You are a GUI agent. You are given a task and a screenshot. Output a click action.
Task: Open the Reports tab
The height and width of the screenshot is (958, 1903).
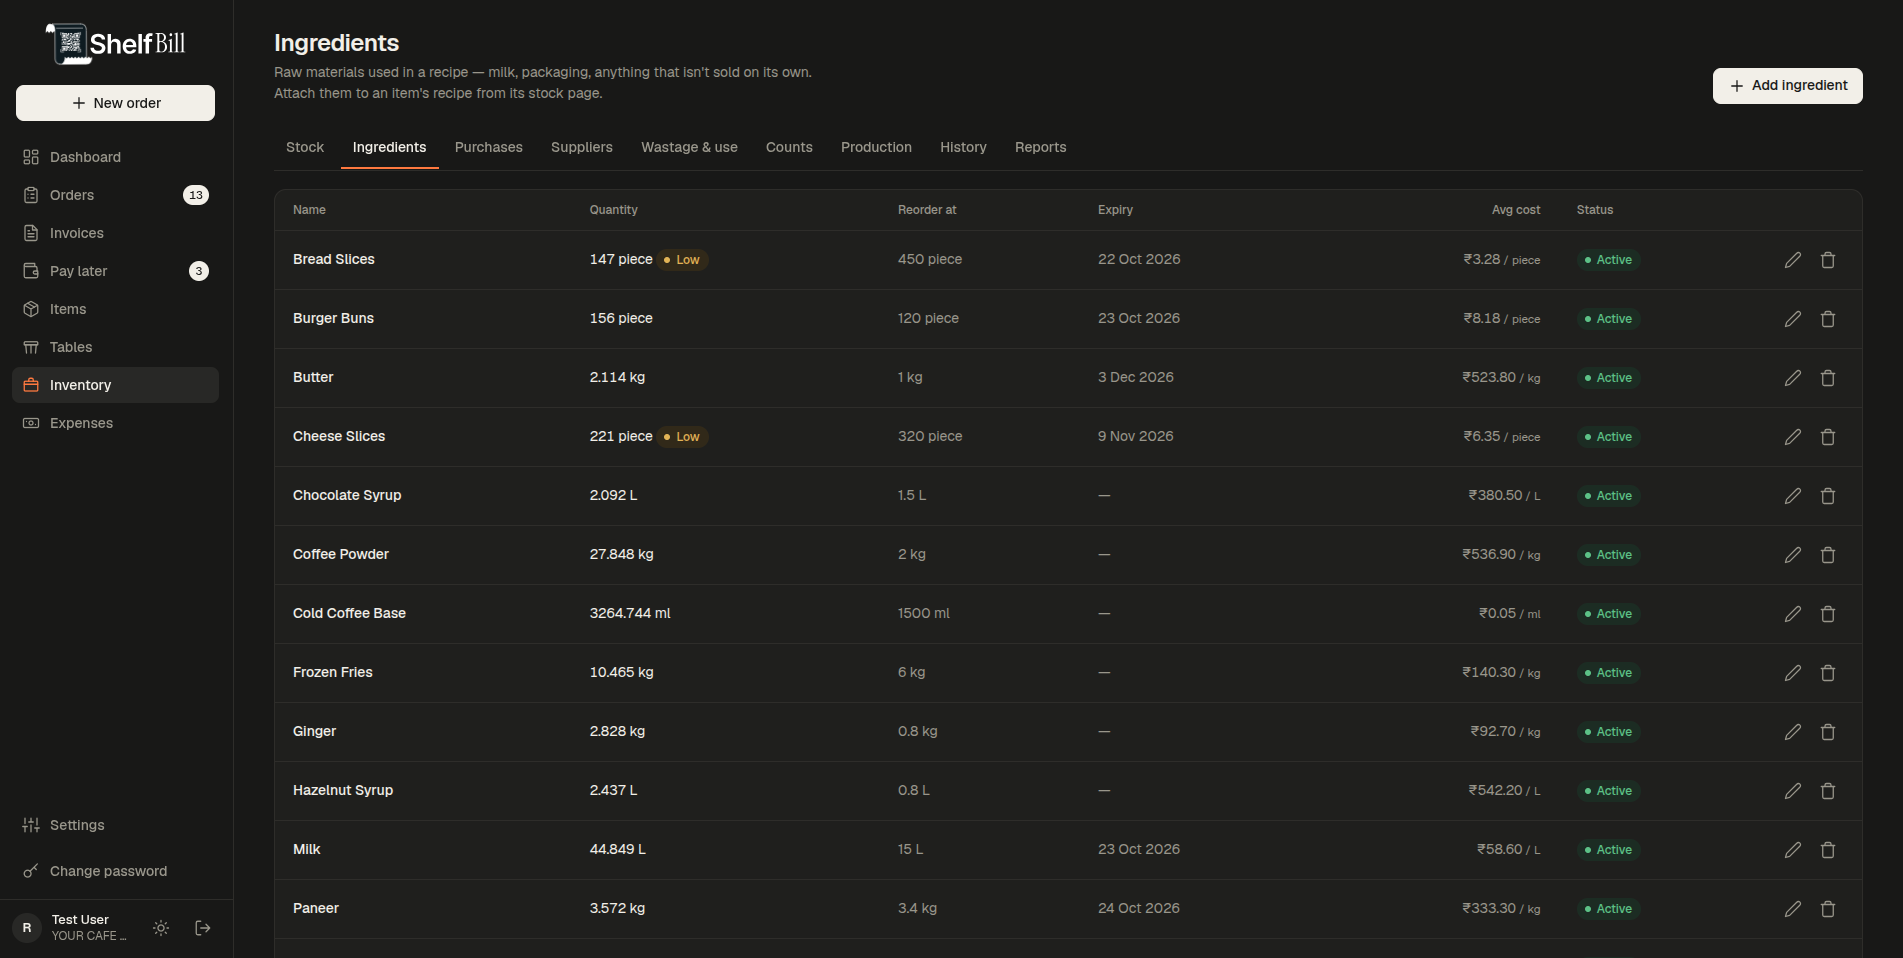pyautogui.click(x=1040, y=147)
